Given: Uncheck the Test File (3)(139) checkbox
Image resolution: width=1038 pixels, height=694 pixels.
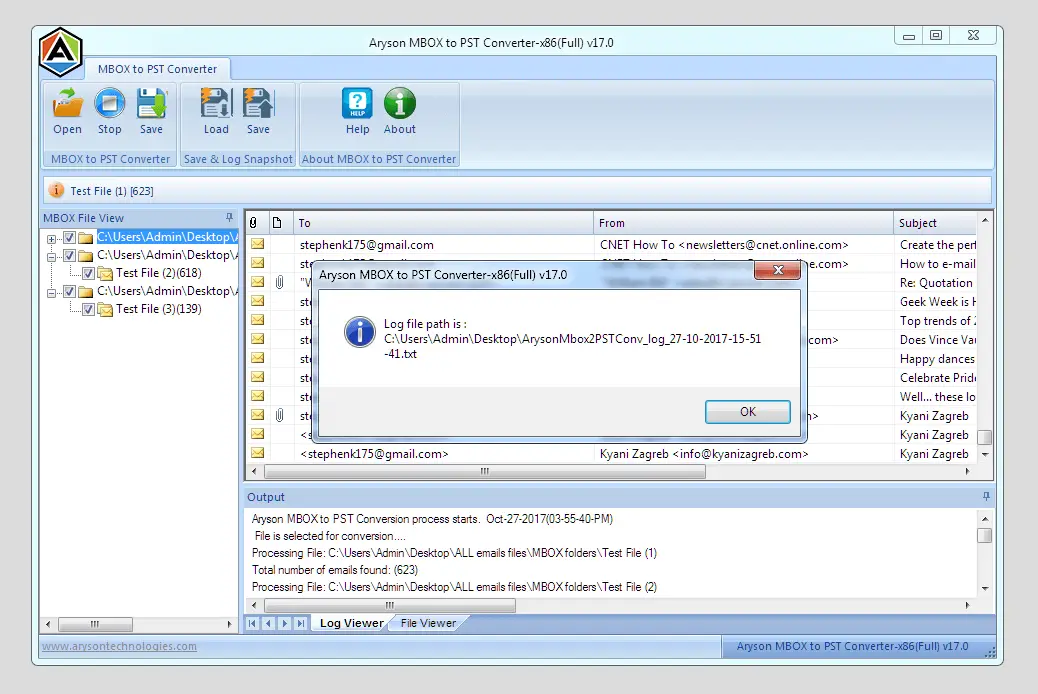Looking at the screenshot, I should pyautogui.click(x=88, y=309).
